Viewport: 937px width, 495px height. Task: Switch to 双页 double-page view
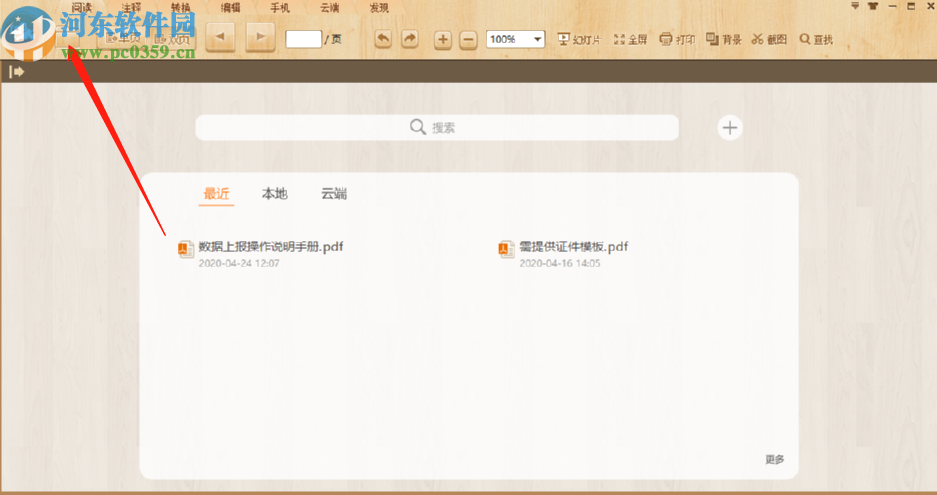pyautogui.click(x=172, y=39)
